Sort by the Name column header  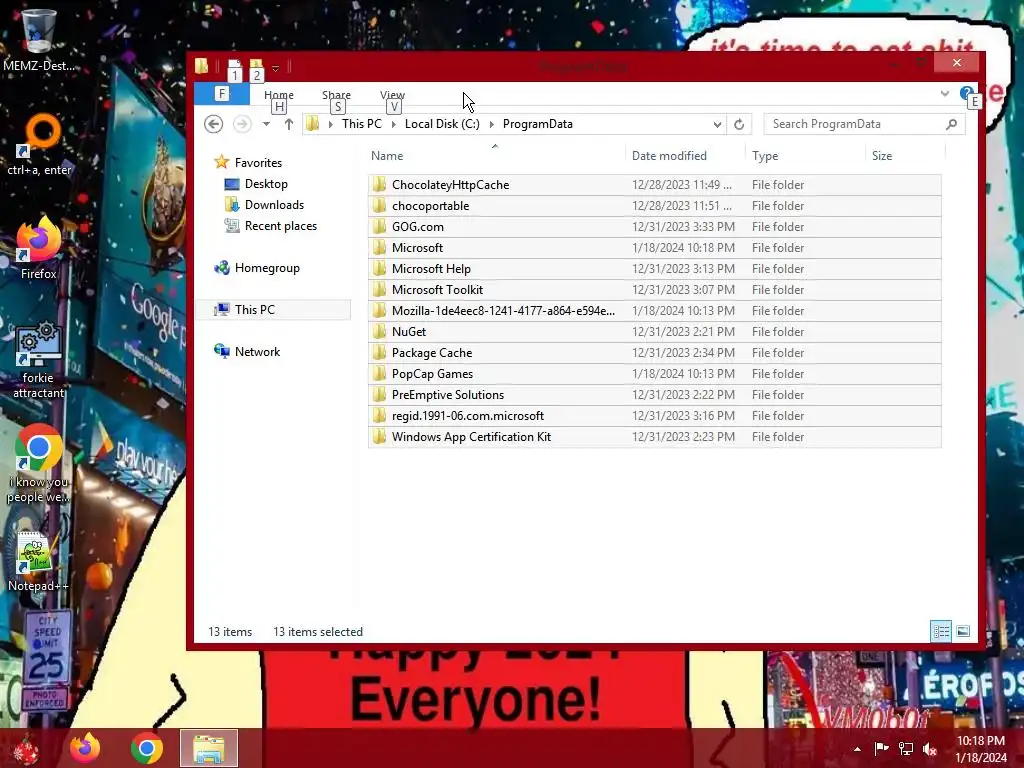387,156
